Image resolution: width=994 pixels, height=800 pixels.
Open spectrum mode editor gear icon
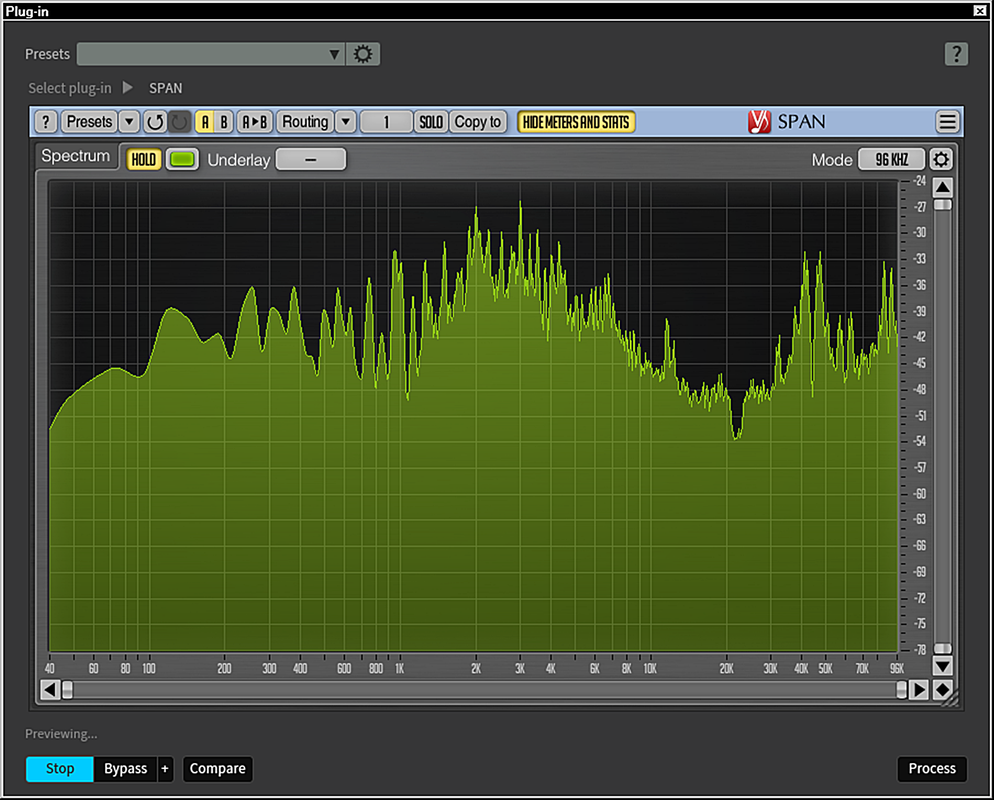941,159
